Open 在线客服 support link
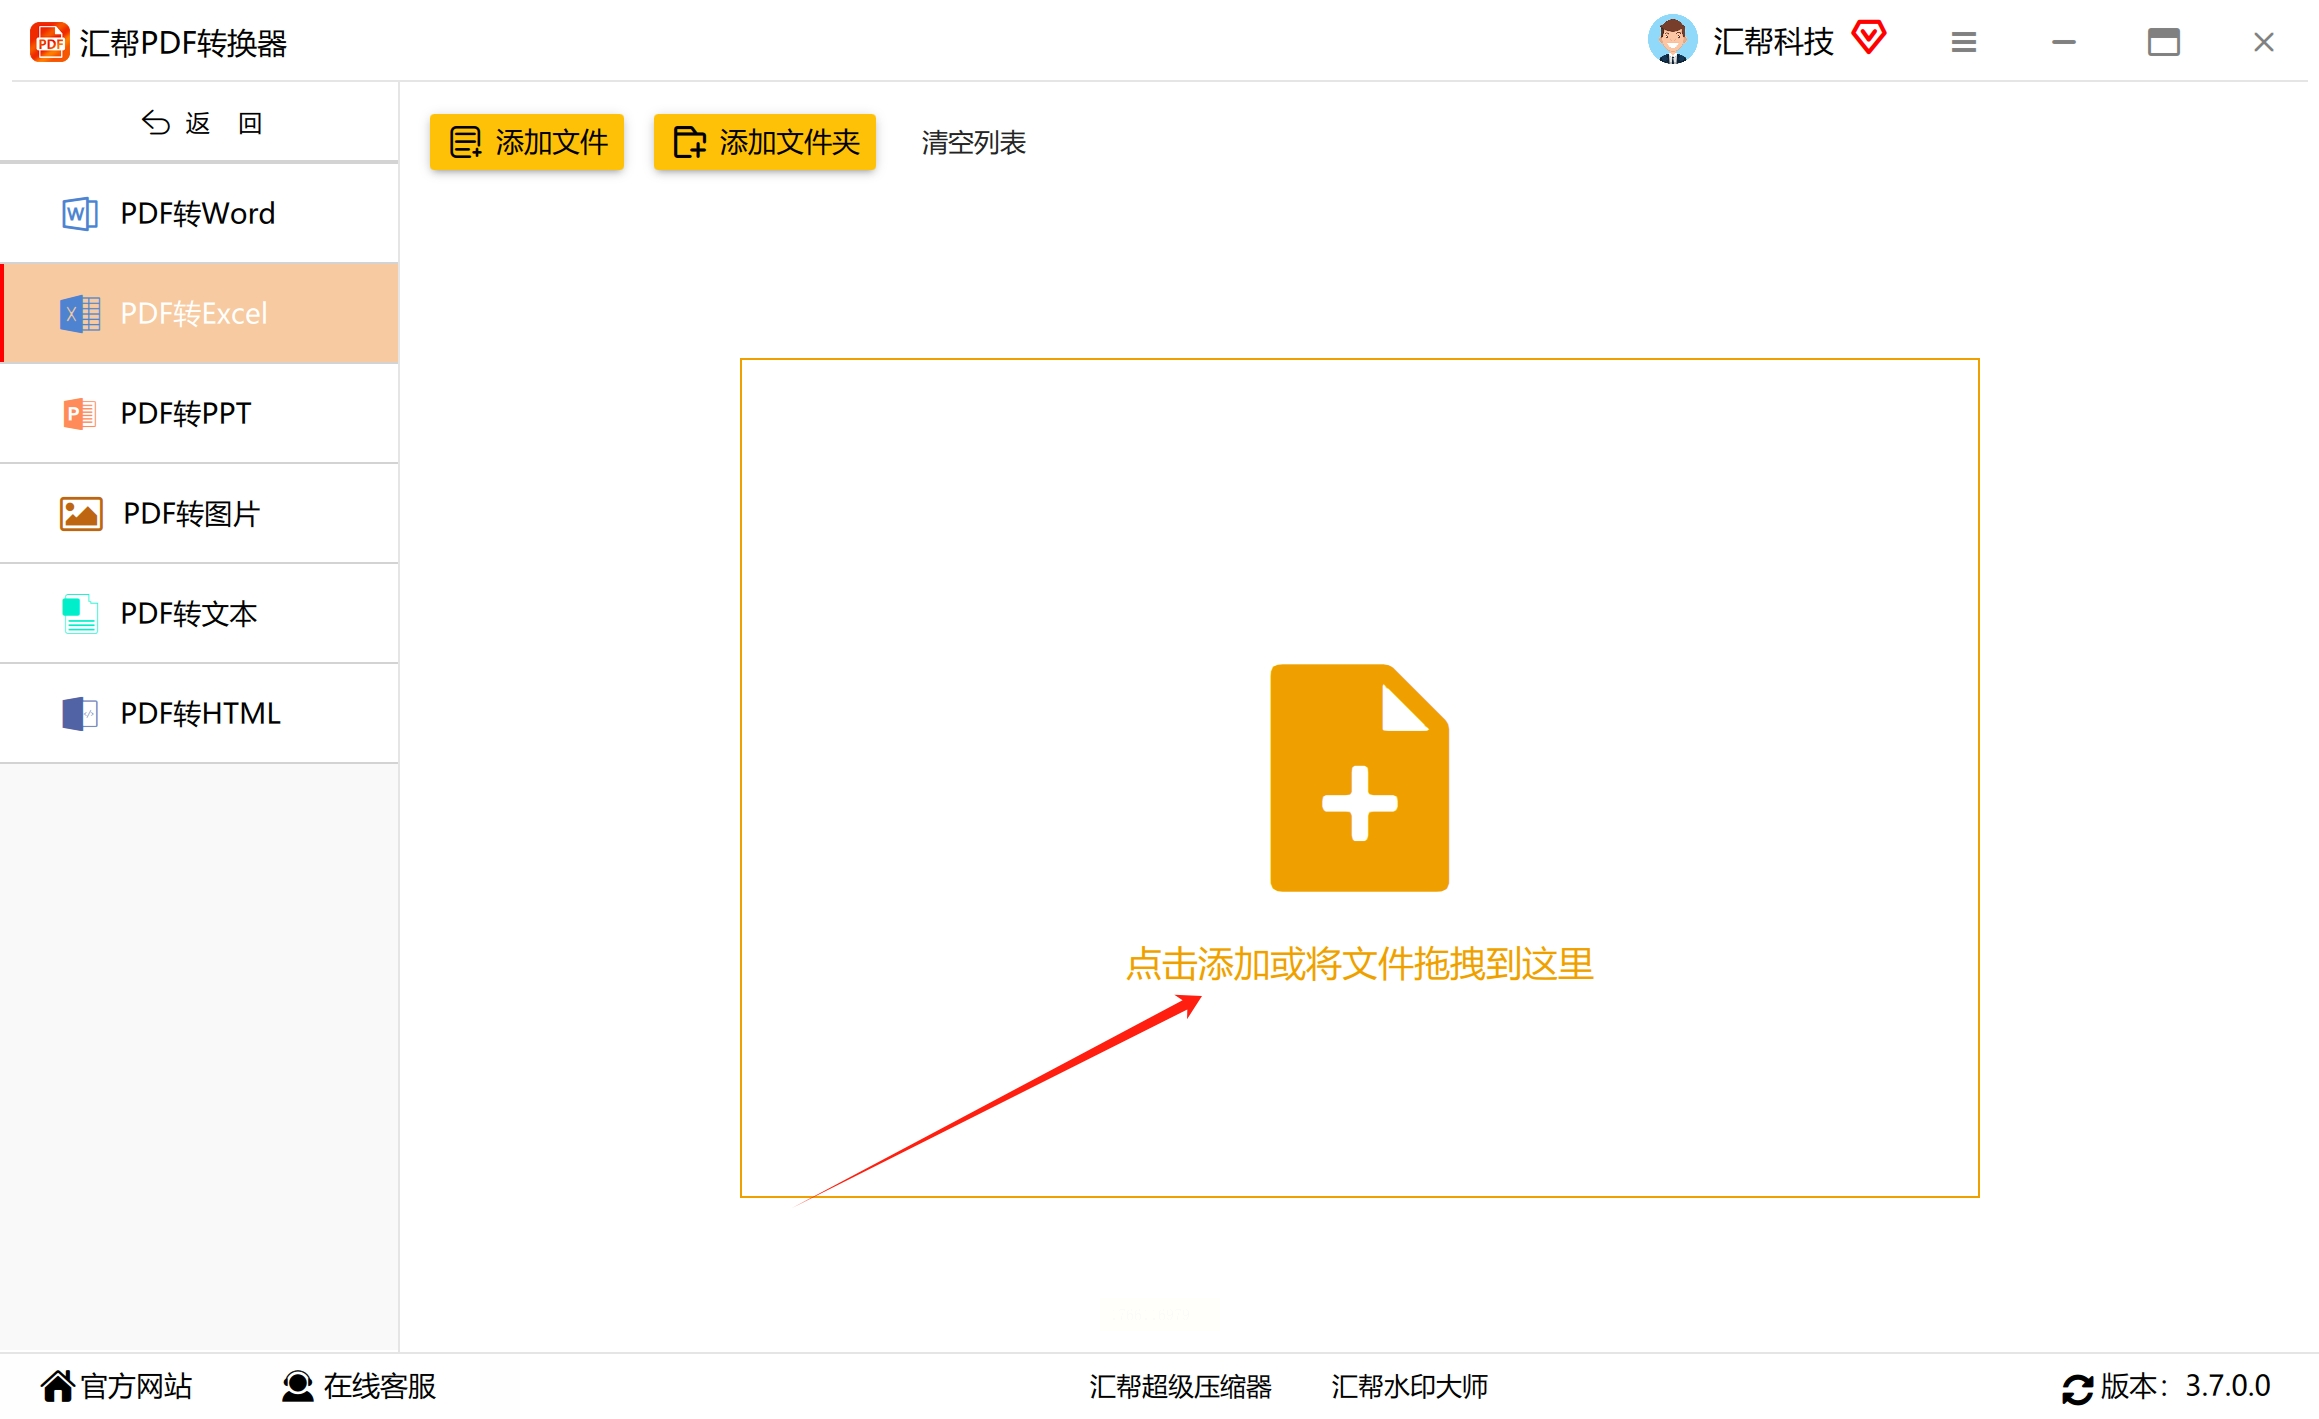The width and height of the screenshot is (2319, 1419). tap(359, 1386)
